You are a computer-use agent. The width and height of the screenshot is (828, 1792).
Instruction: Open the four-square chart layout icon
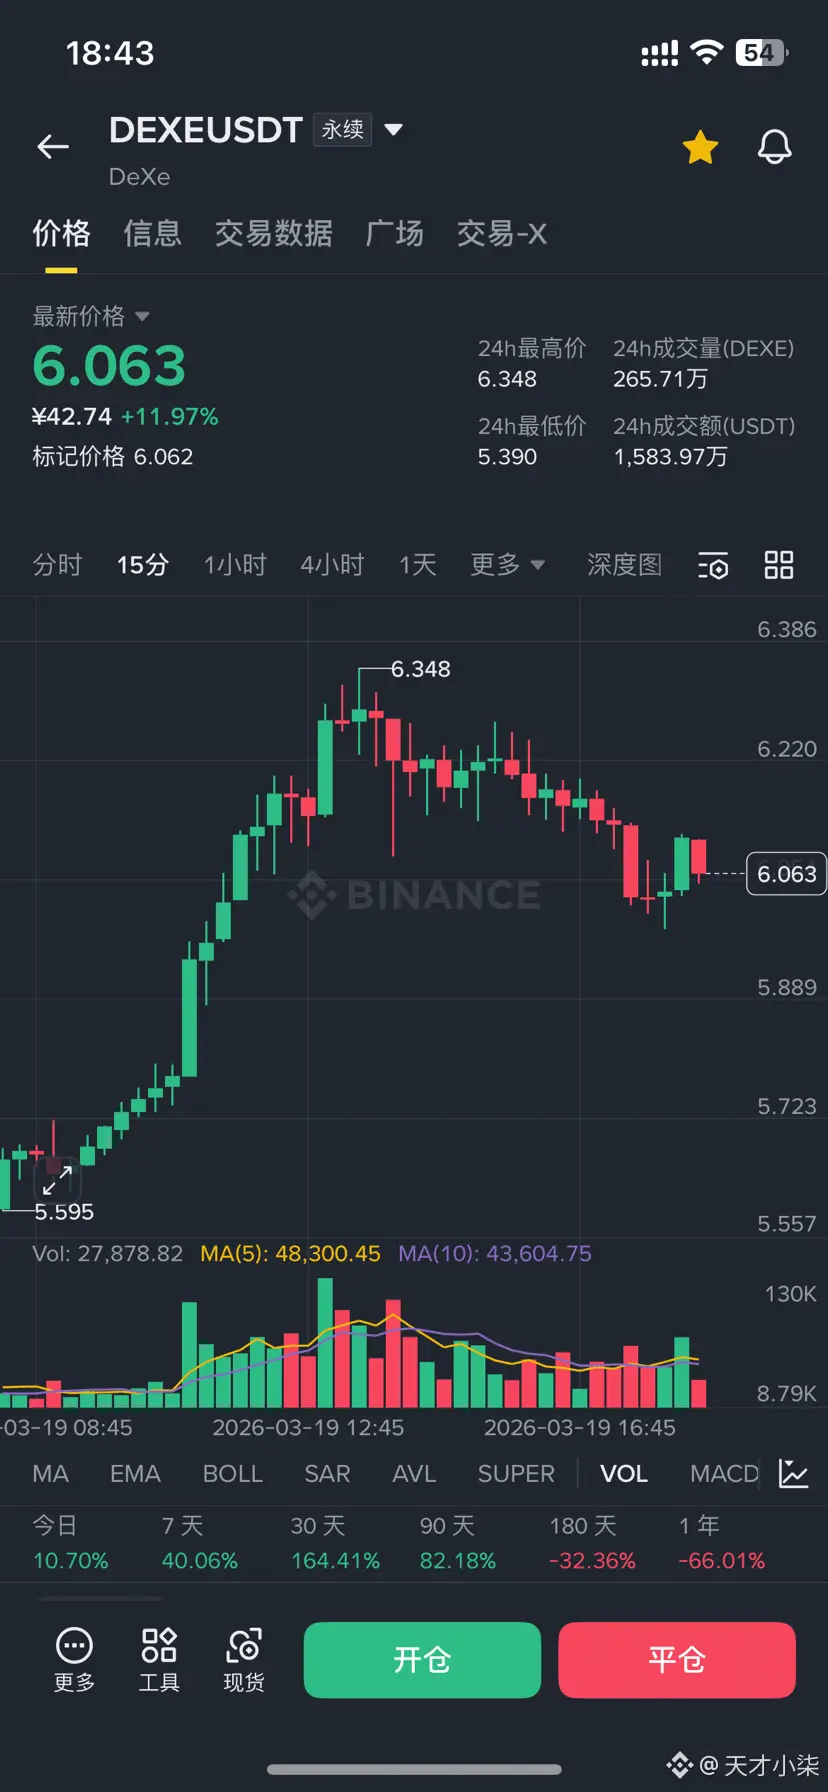[x=778, y=565]
